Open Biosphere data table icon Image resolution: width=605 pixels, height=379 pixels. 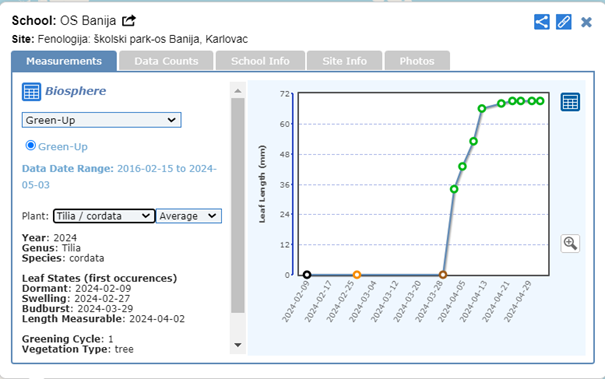(x=31, y=91)
